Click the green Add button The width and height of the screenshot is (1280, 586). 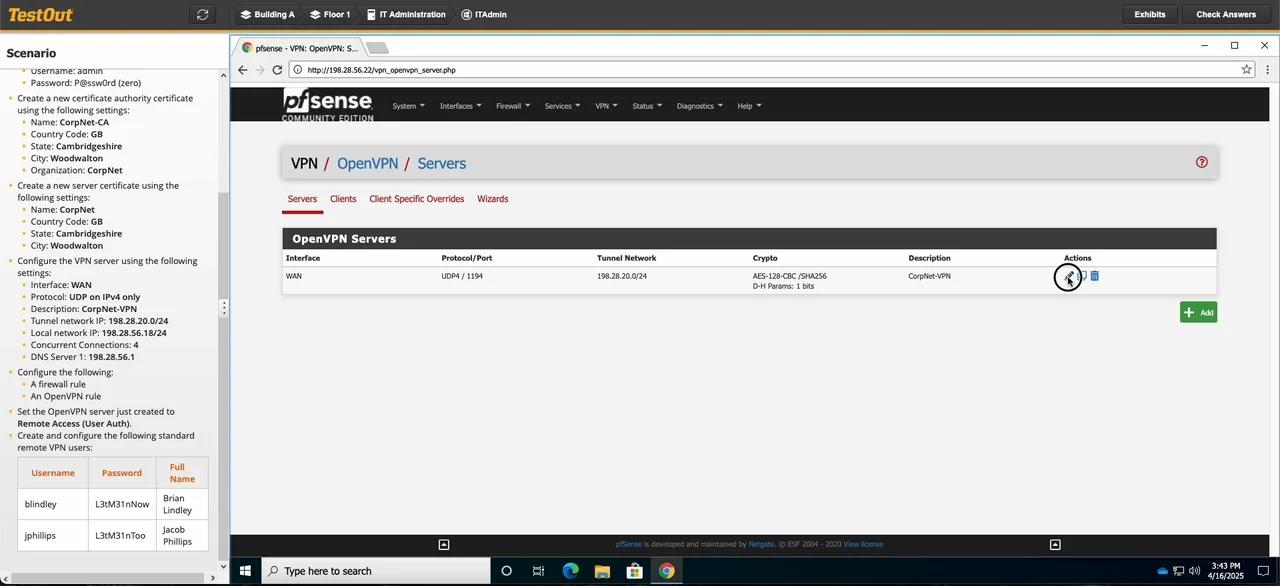point(1197,312)
